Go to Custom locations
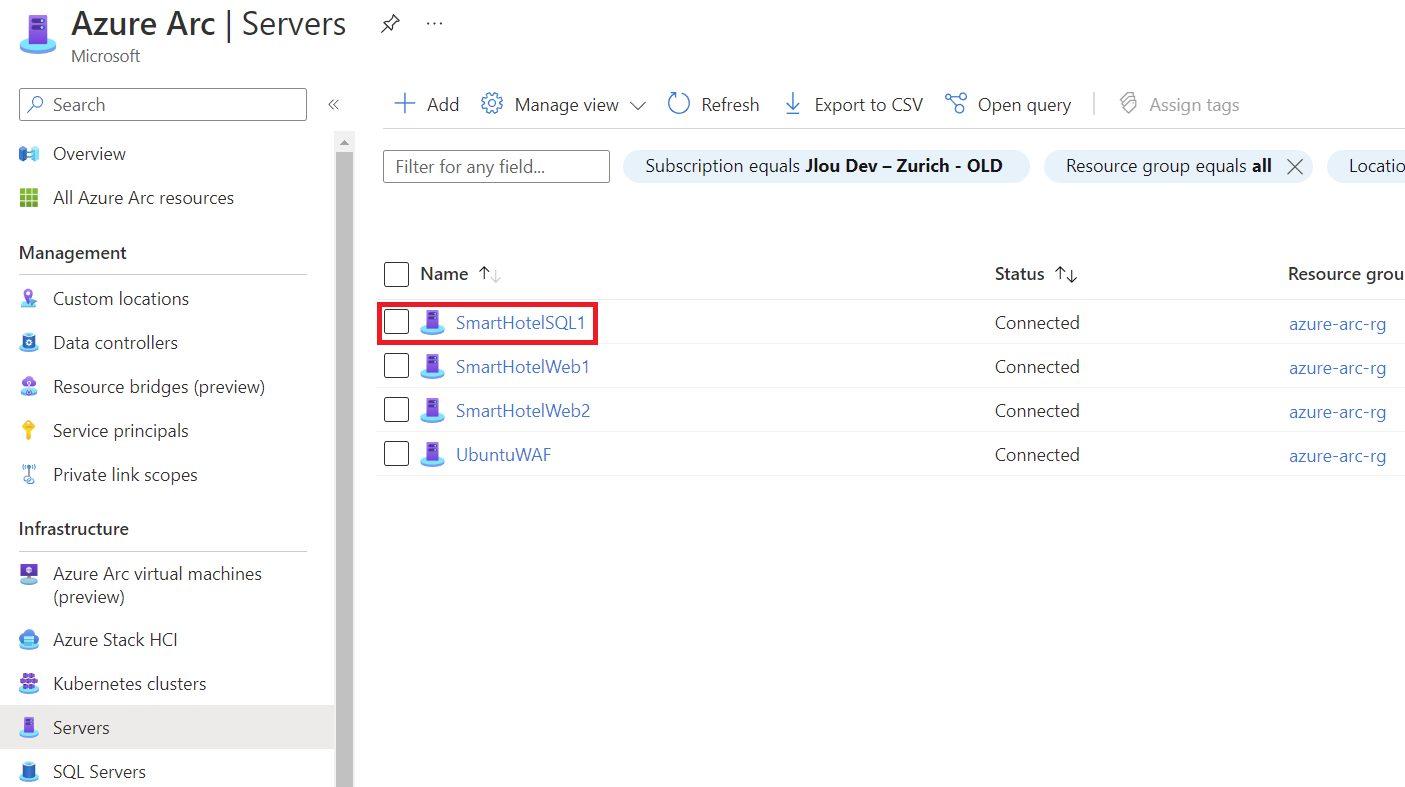Screen dimensions: 1405x787 [121, 299]
